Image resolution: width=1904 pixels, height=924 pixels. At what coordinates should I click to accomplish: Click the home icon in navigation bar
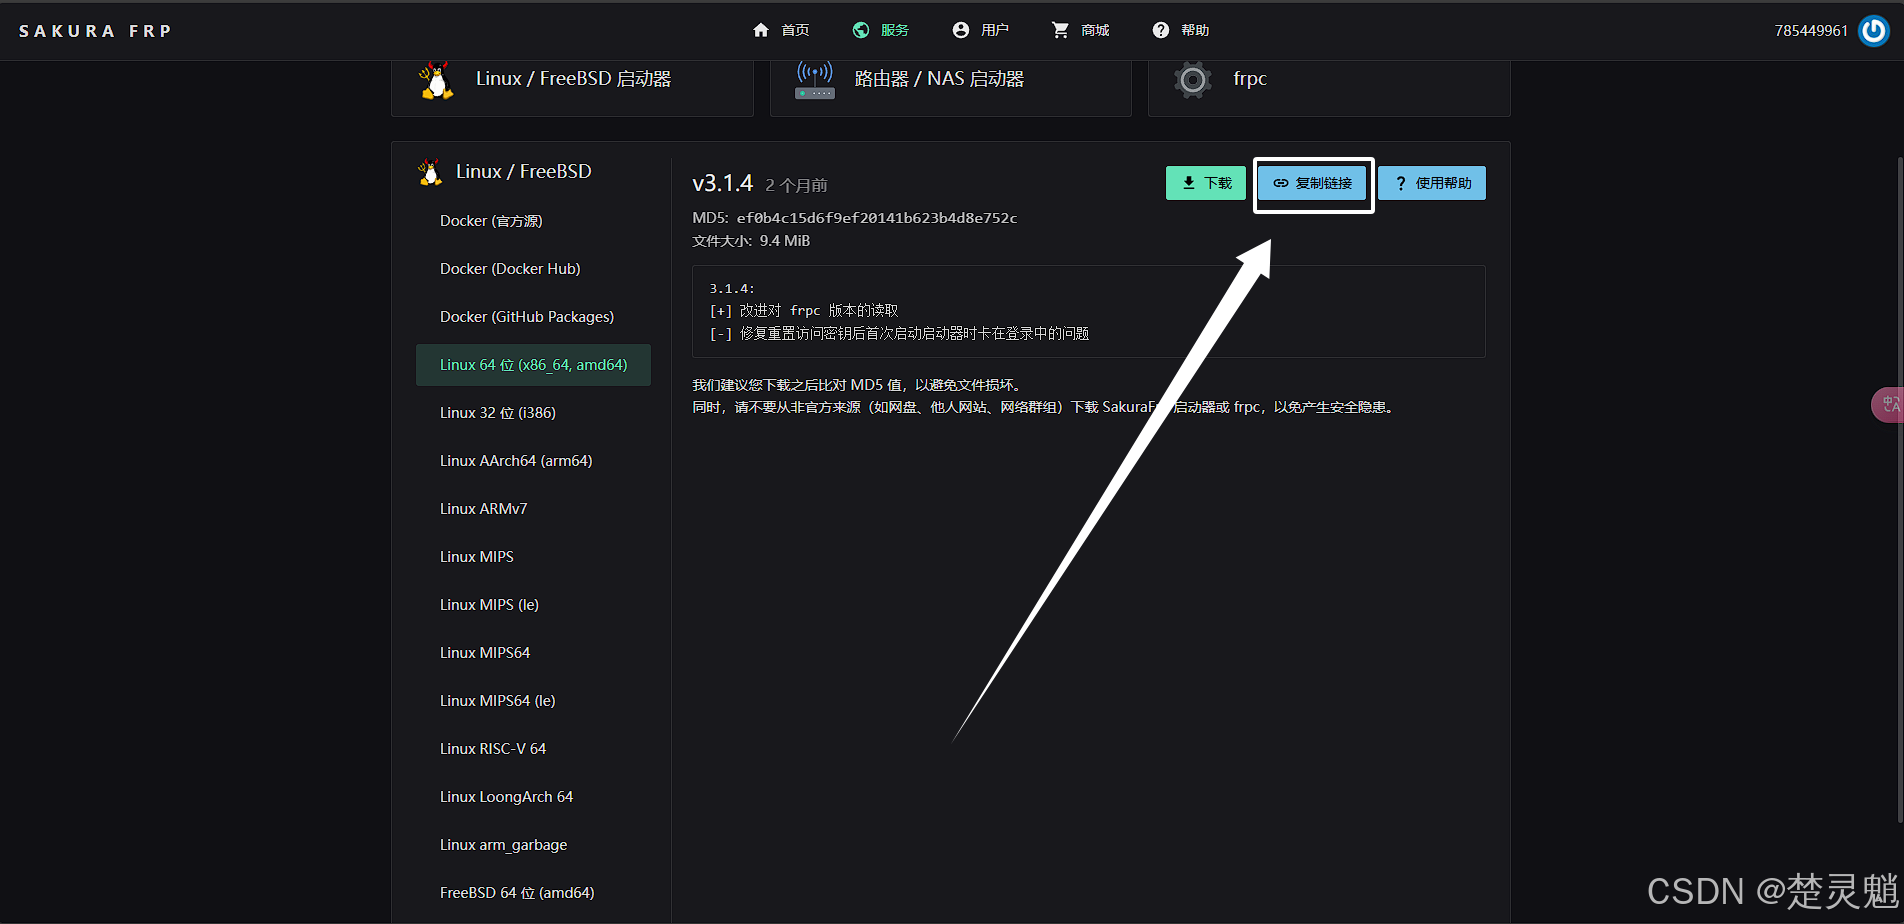click(761, 30)
